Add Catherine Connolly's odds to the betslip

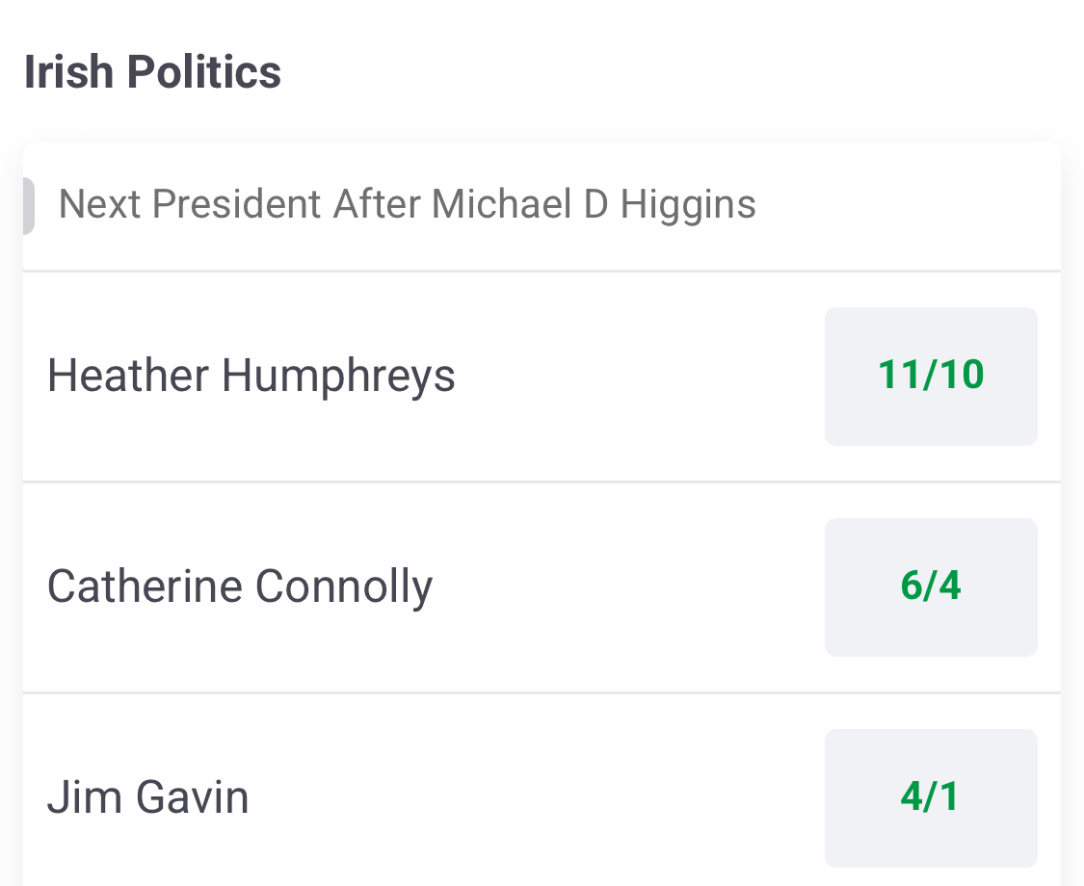pos(930,587)
